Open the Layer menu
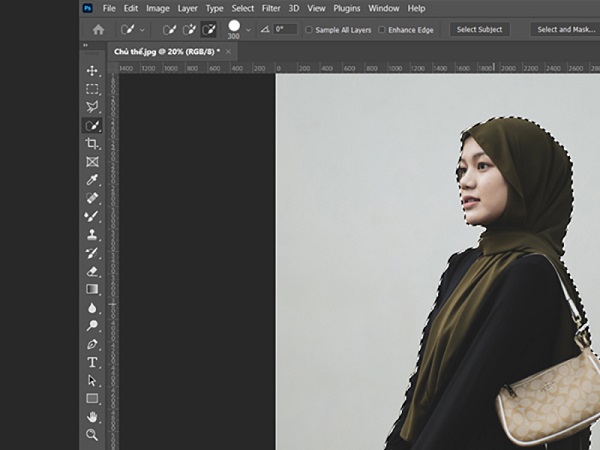600x450 pixels. tap(188, 8)
